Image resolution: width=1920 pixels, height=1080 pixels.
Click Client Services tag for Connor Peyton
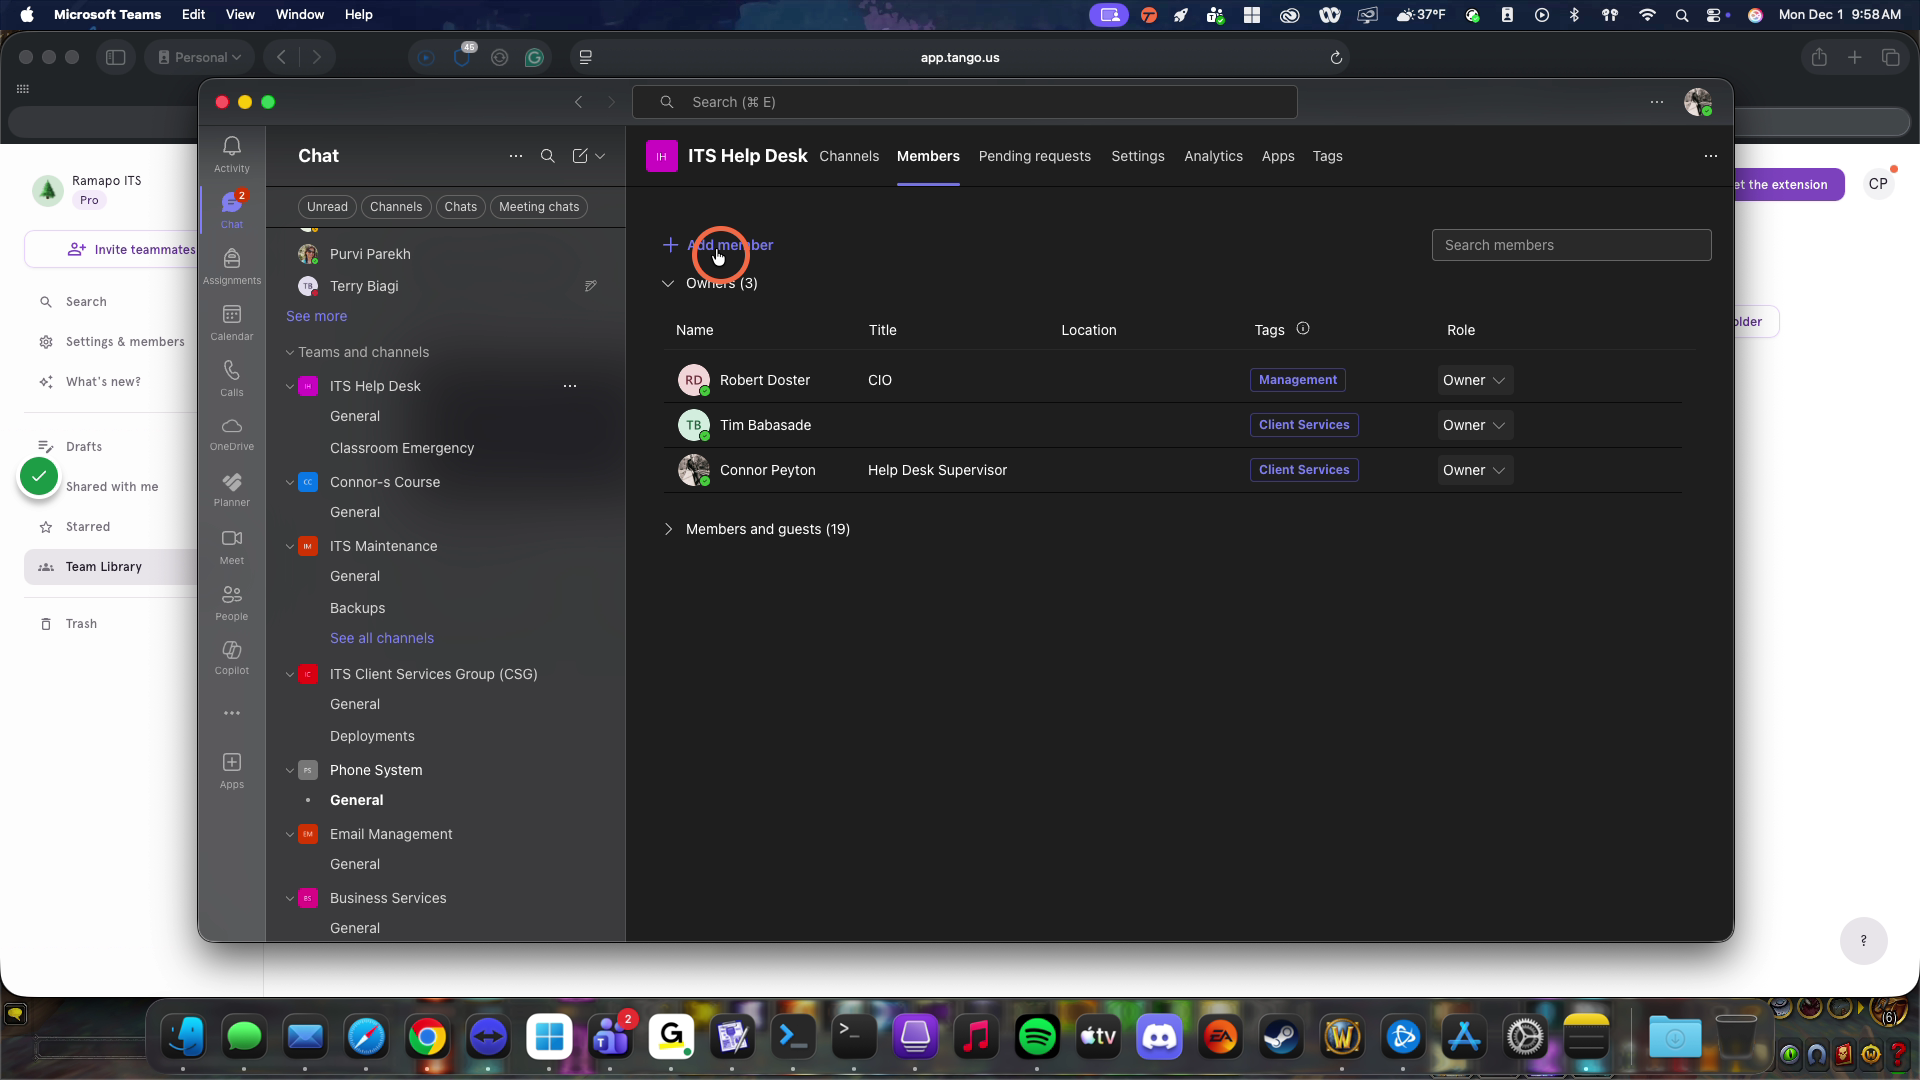point(1304,470)
